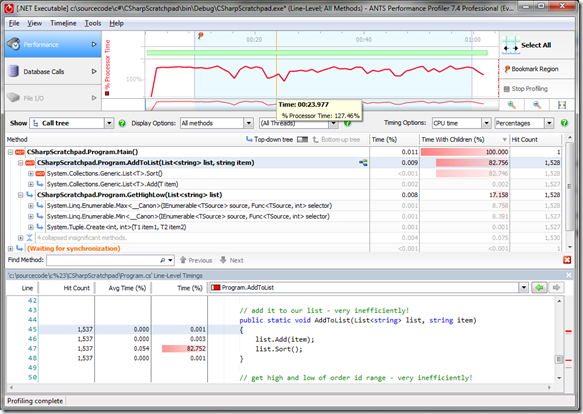Click green help icon next to Call tree
583x414 pixels.
click(x=122, y=123)
